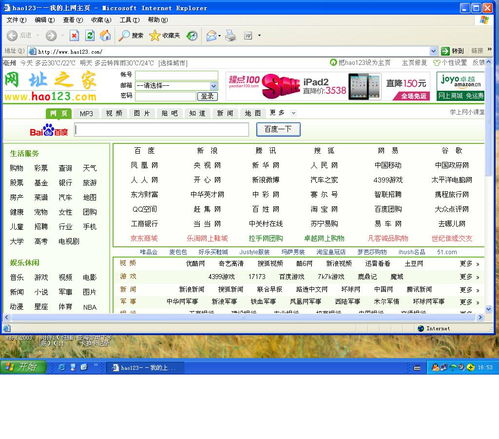Click the Back arrow in IE toolbar

(12, 35)
